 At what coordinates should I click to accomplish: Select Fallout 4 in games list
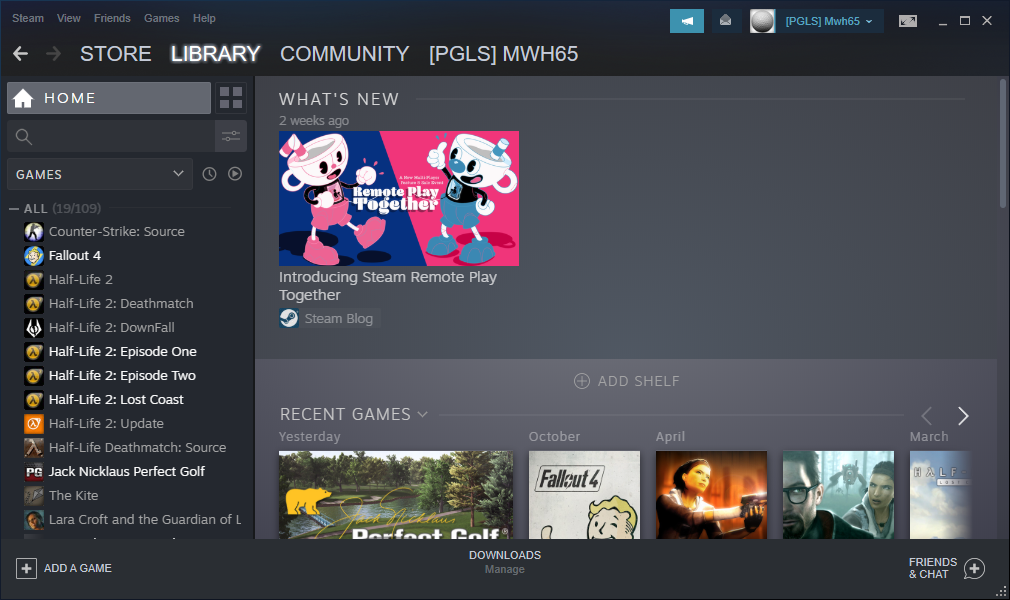(x=75, y=255)
